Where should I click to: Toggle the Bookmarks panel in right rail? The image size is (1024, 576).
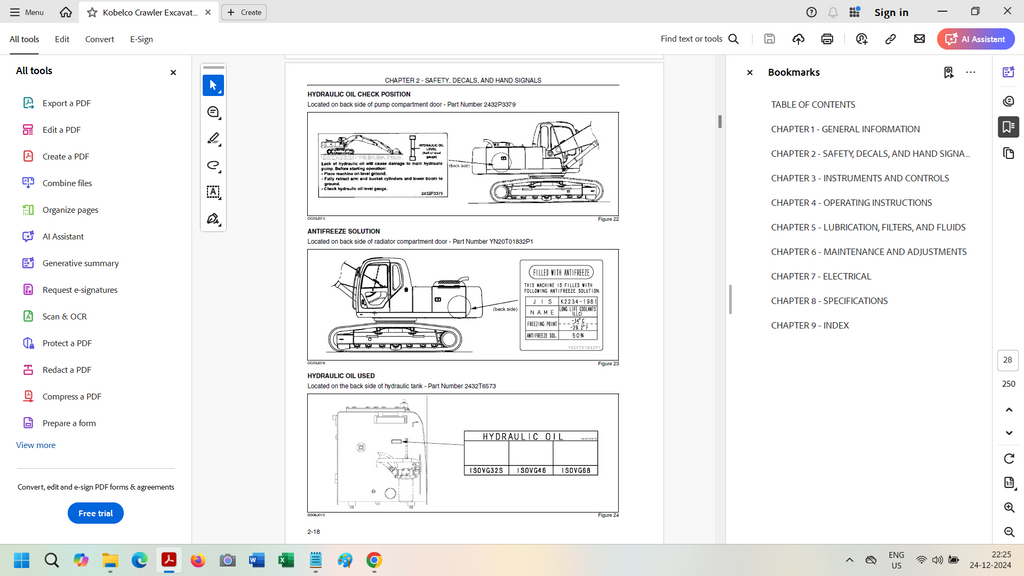point(1008,127)
